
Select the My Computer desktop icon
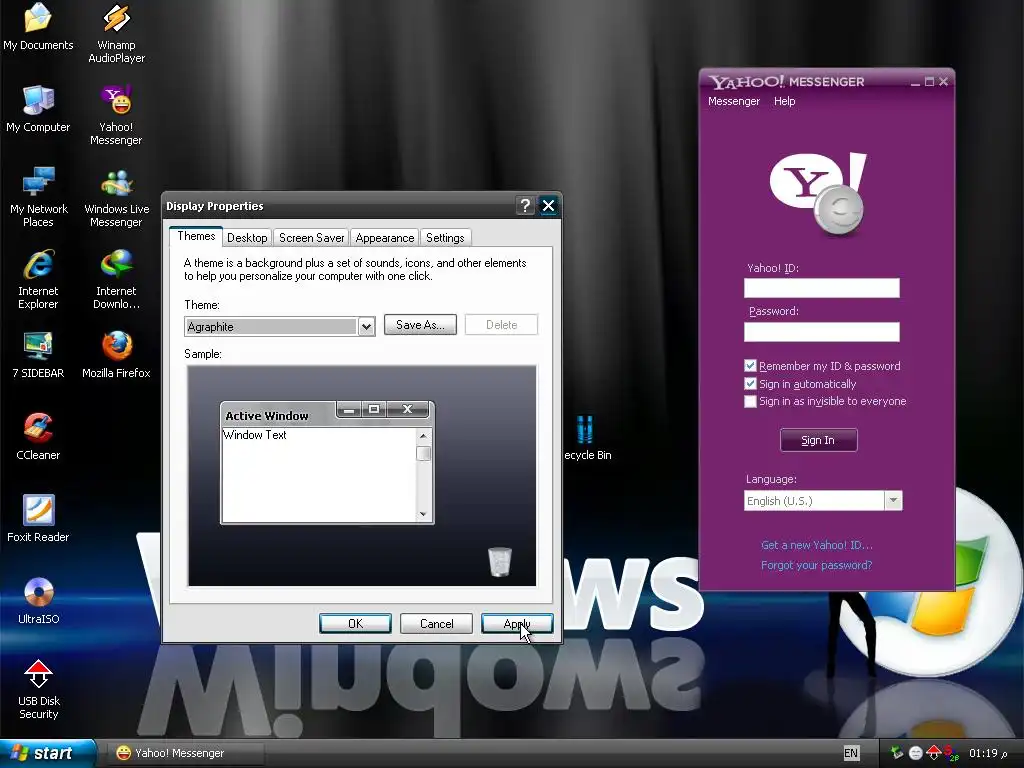click(x=38, y=108)
